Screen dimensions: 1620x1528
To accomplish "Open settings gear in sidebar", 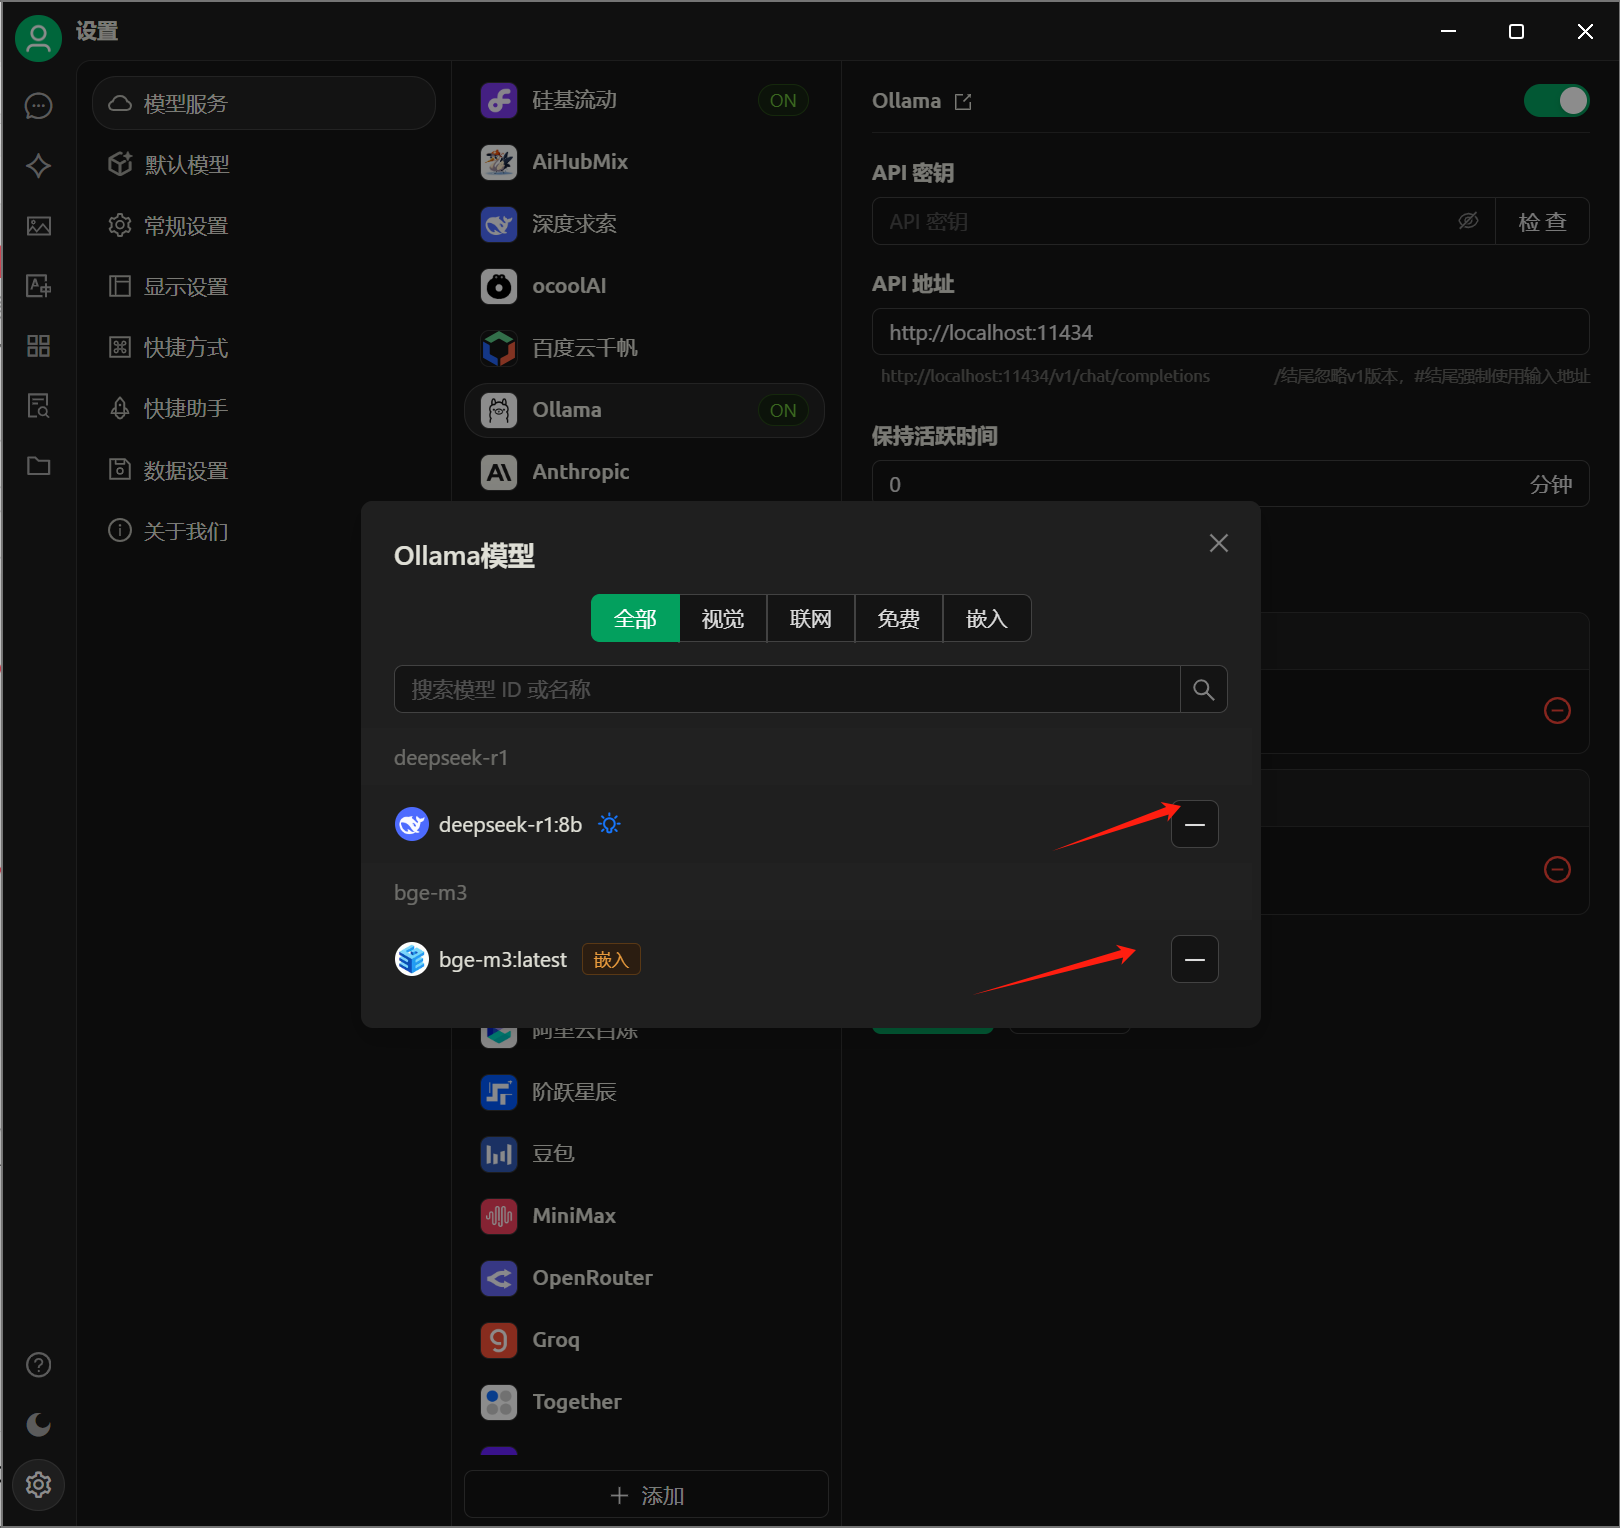I will point(38,1485).
